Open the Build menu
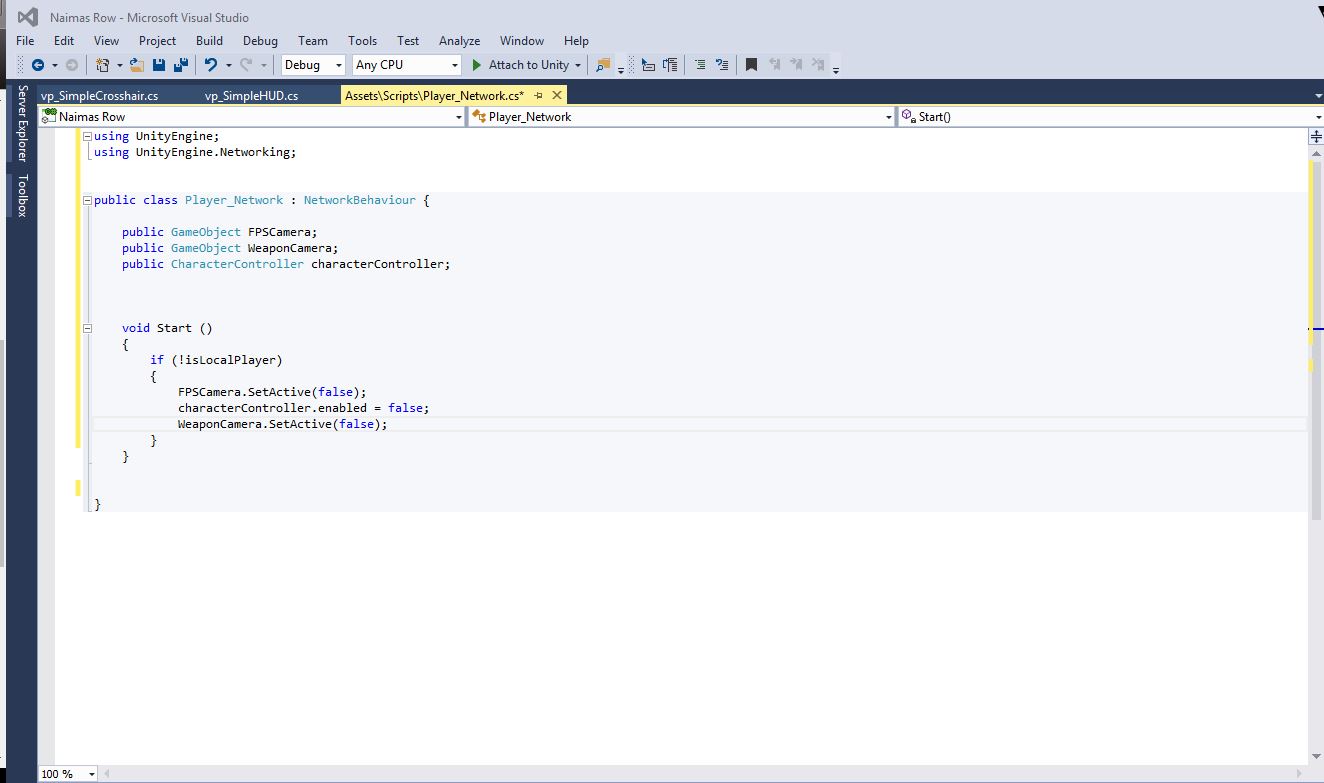 [209, 41]
